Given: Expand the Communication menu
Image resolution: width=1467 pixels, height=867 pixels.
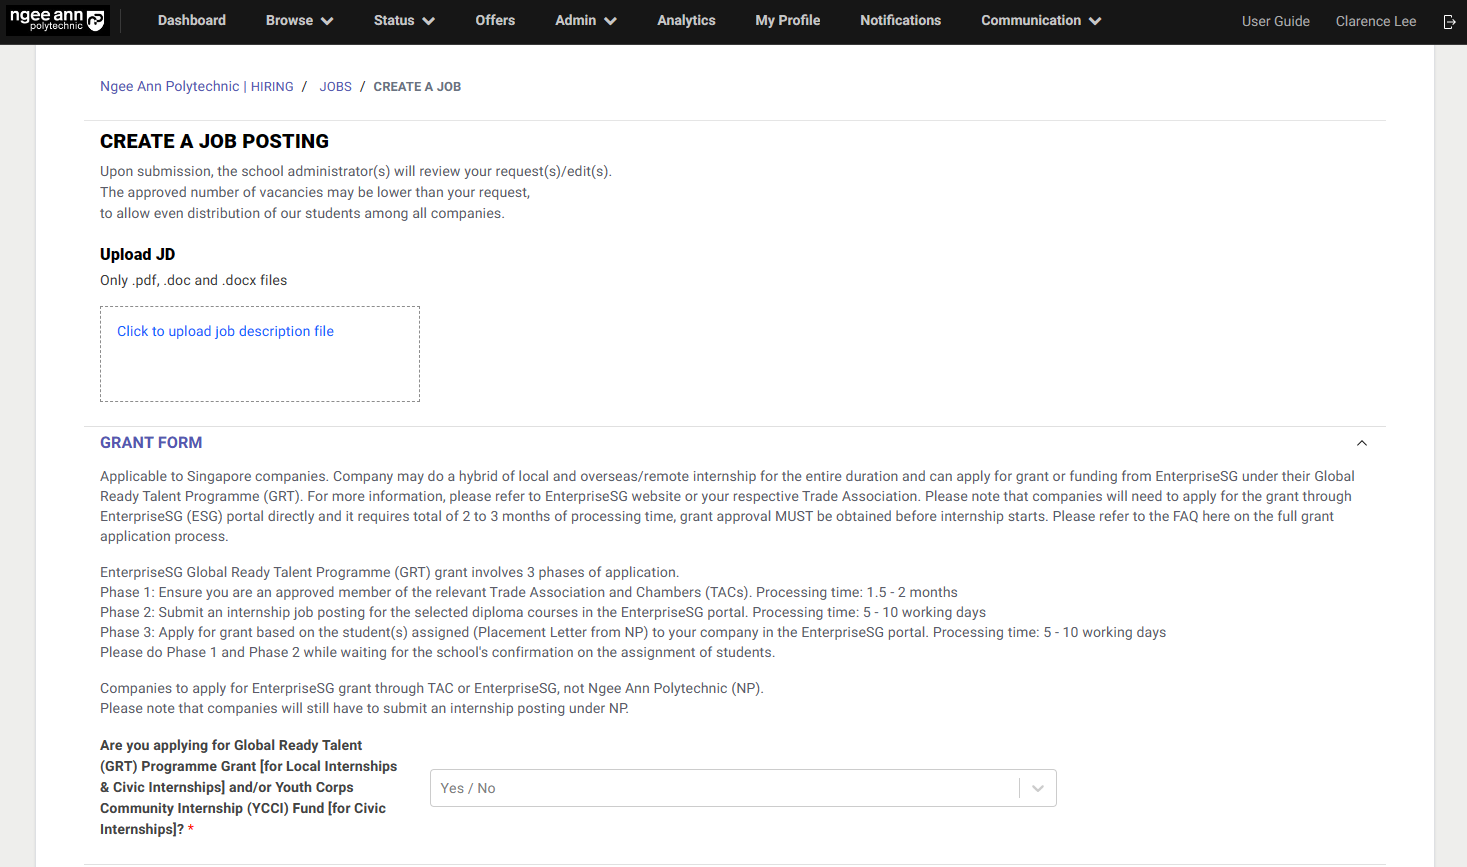Looking at the screenshot, I should (1040, 20).
